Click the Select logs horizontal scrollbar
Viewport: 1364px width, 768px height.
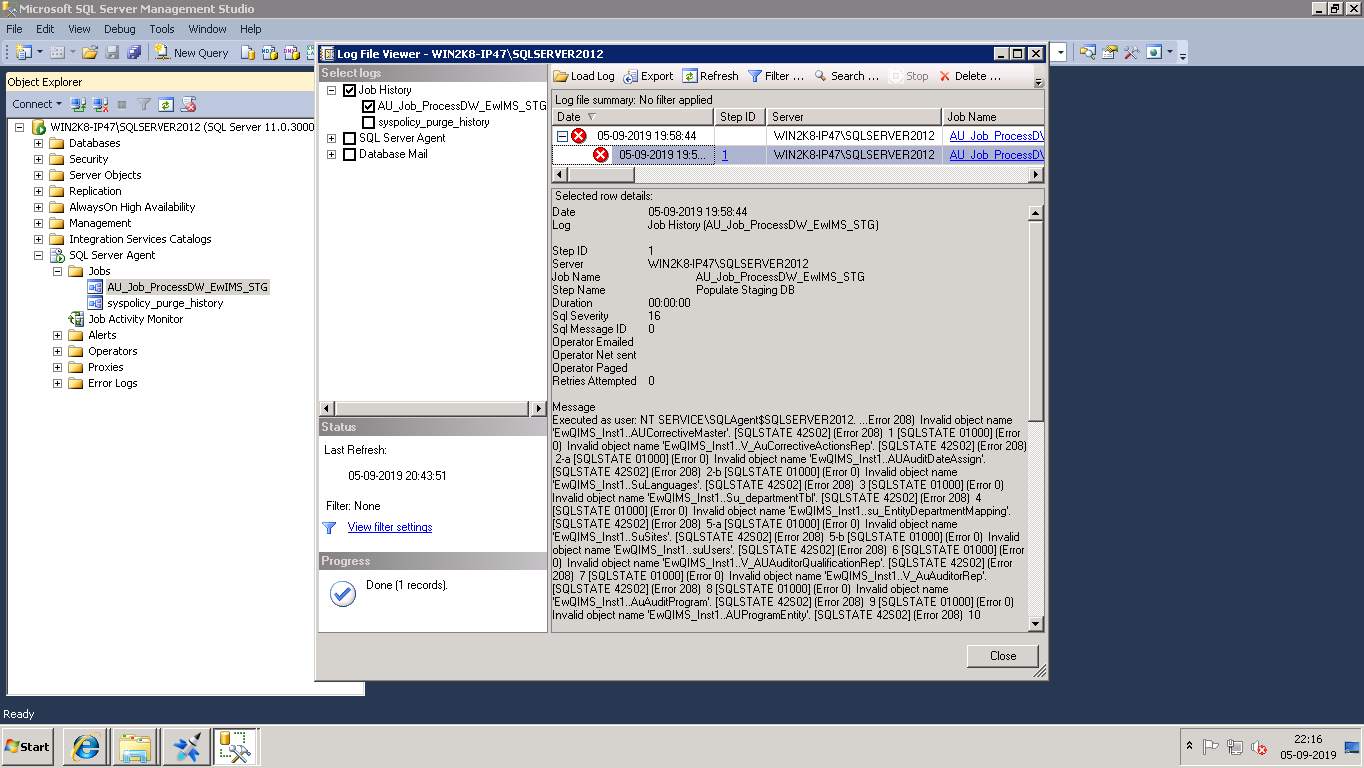click(x=433, y=409)
